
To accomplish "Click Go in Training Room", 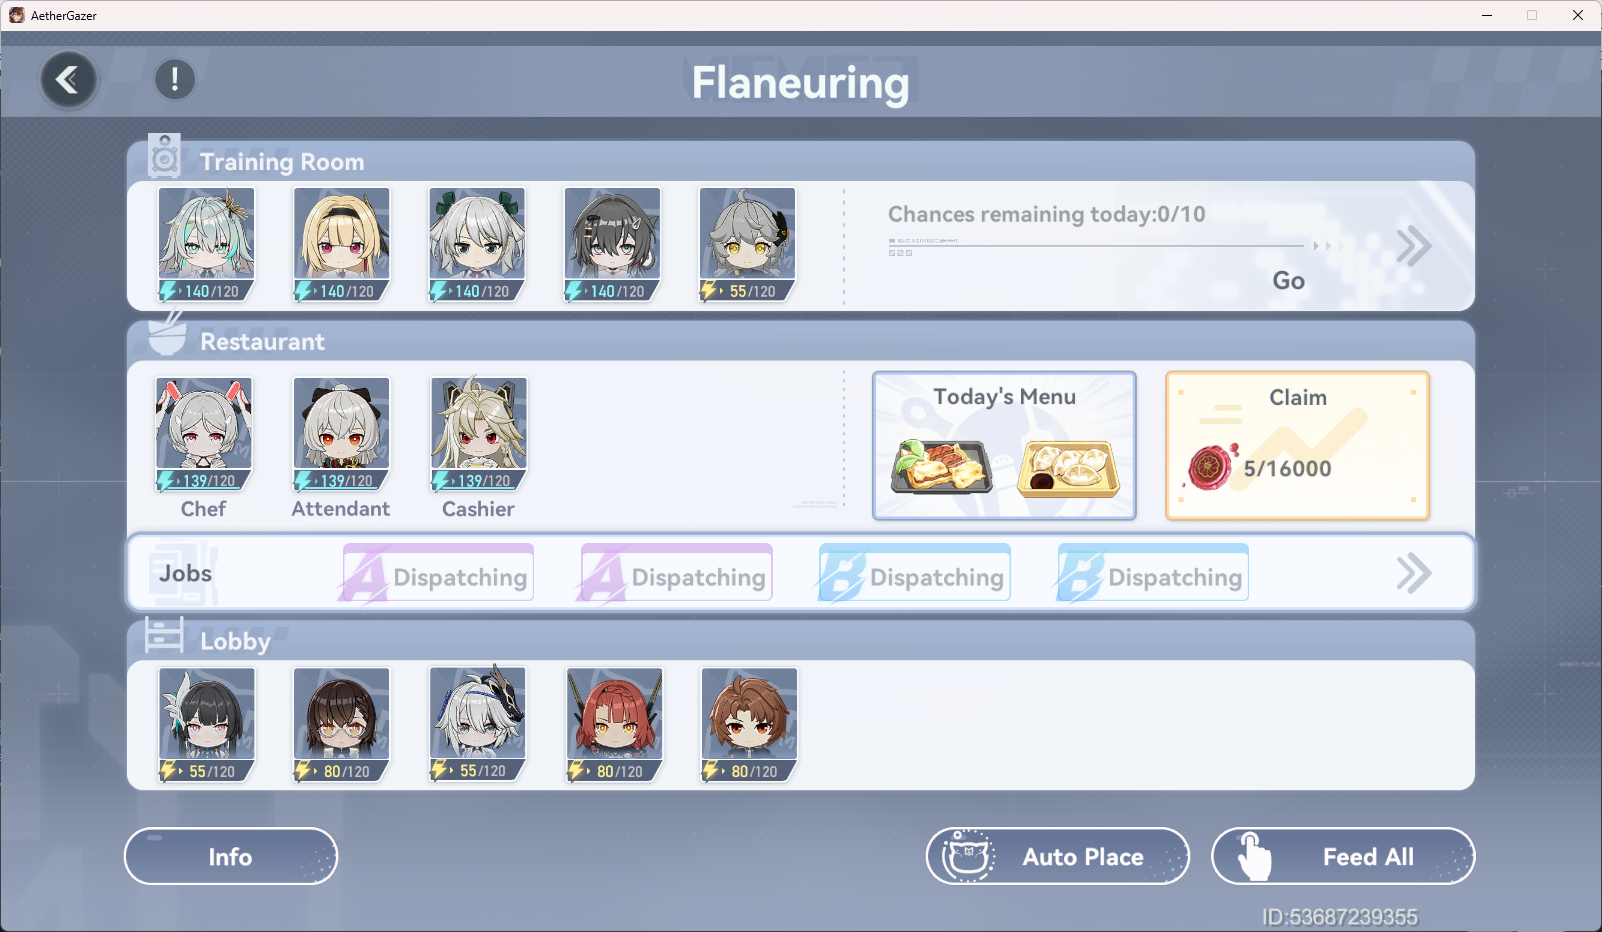I will coord(1288,281).
